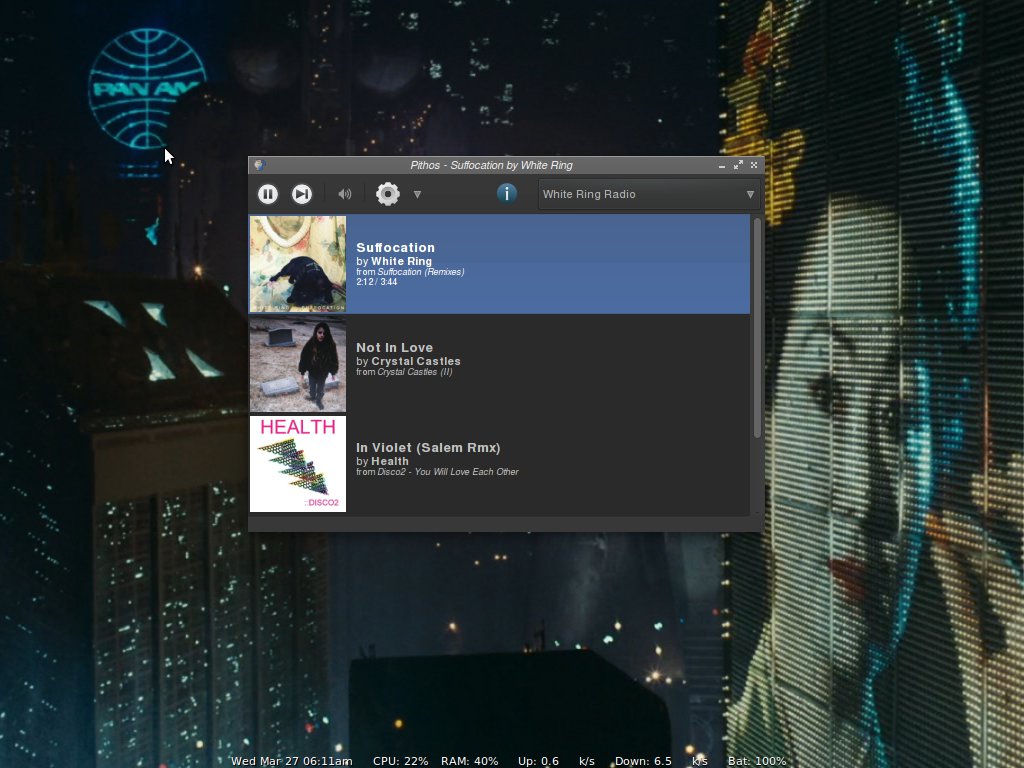Mute audio with the speaker button

point(345,194)
